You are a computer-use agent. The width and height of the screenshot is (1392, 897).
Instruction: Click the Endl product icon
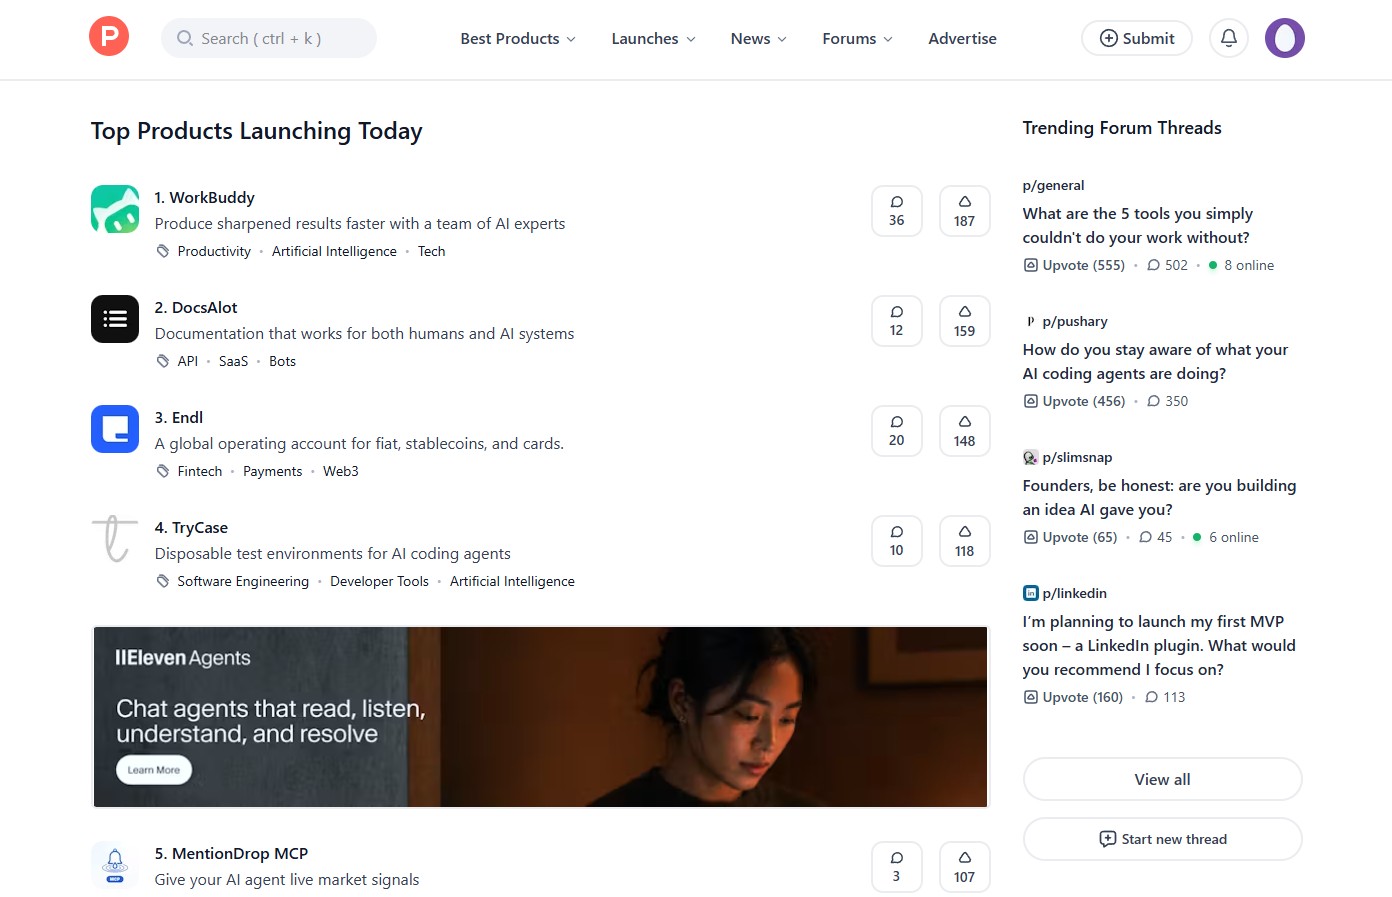click(x=115, y=429)
